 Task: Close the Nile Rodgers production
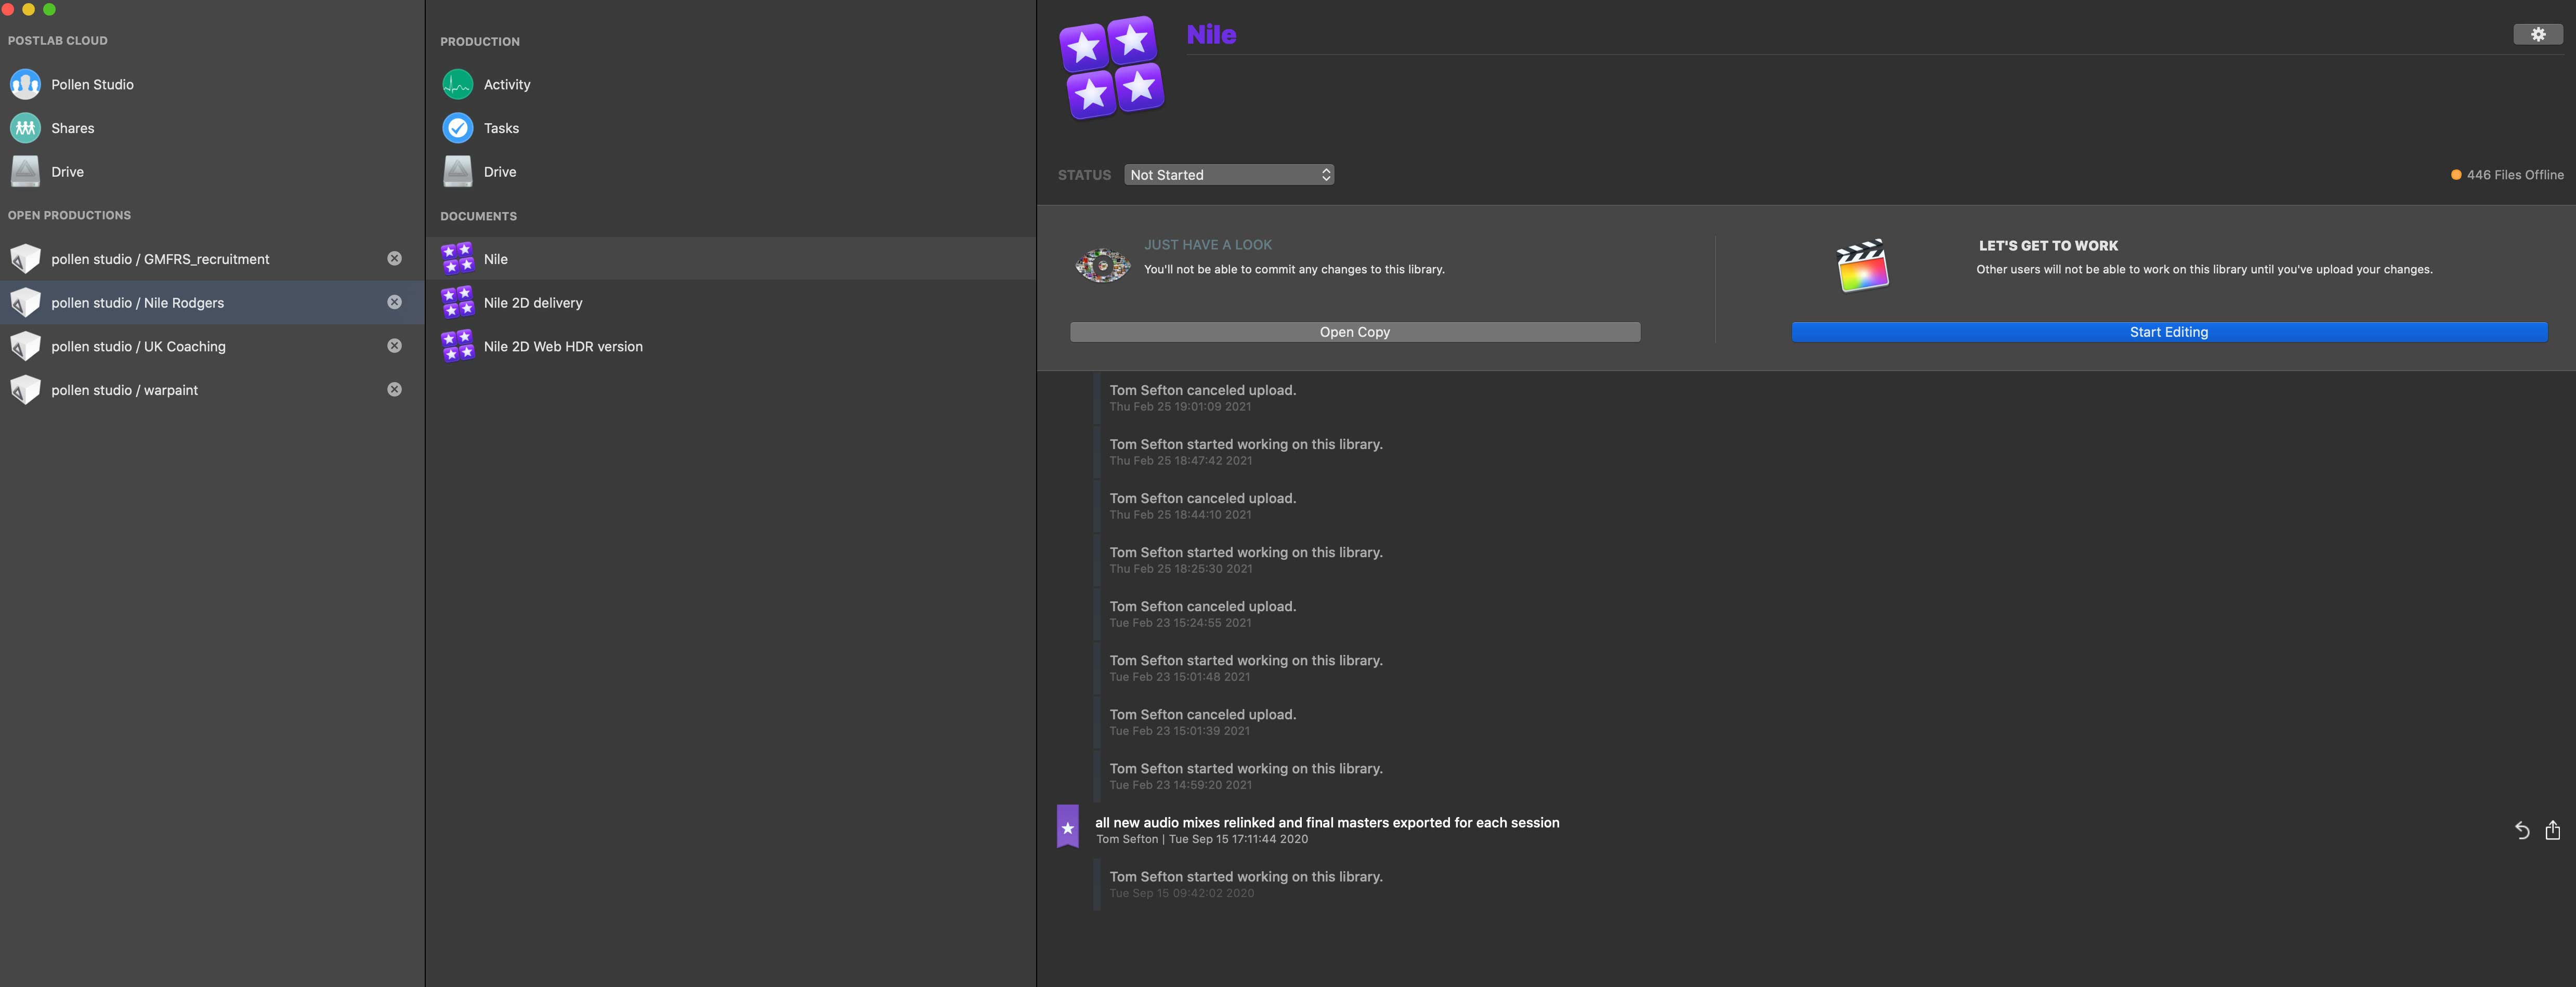[x=395, y=302]
